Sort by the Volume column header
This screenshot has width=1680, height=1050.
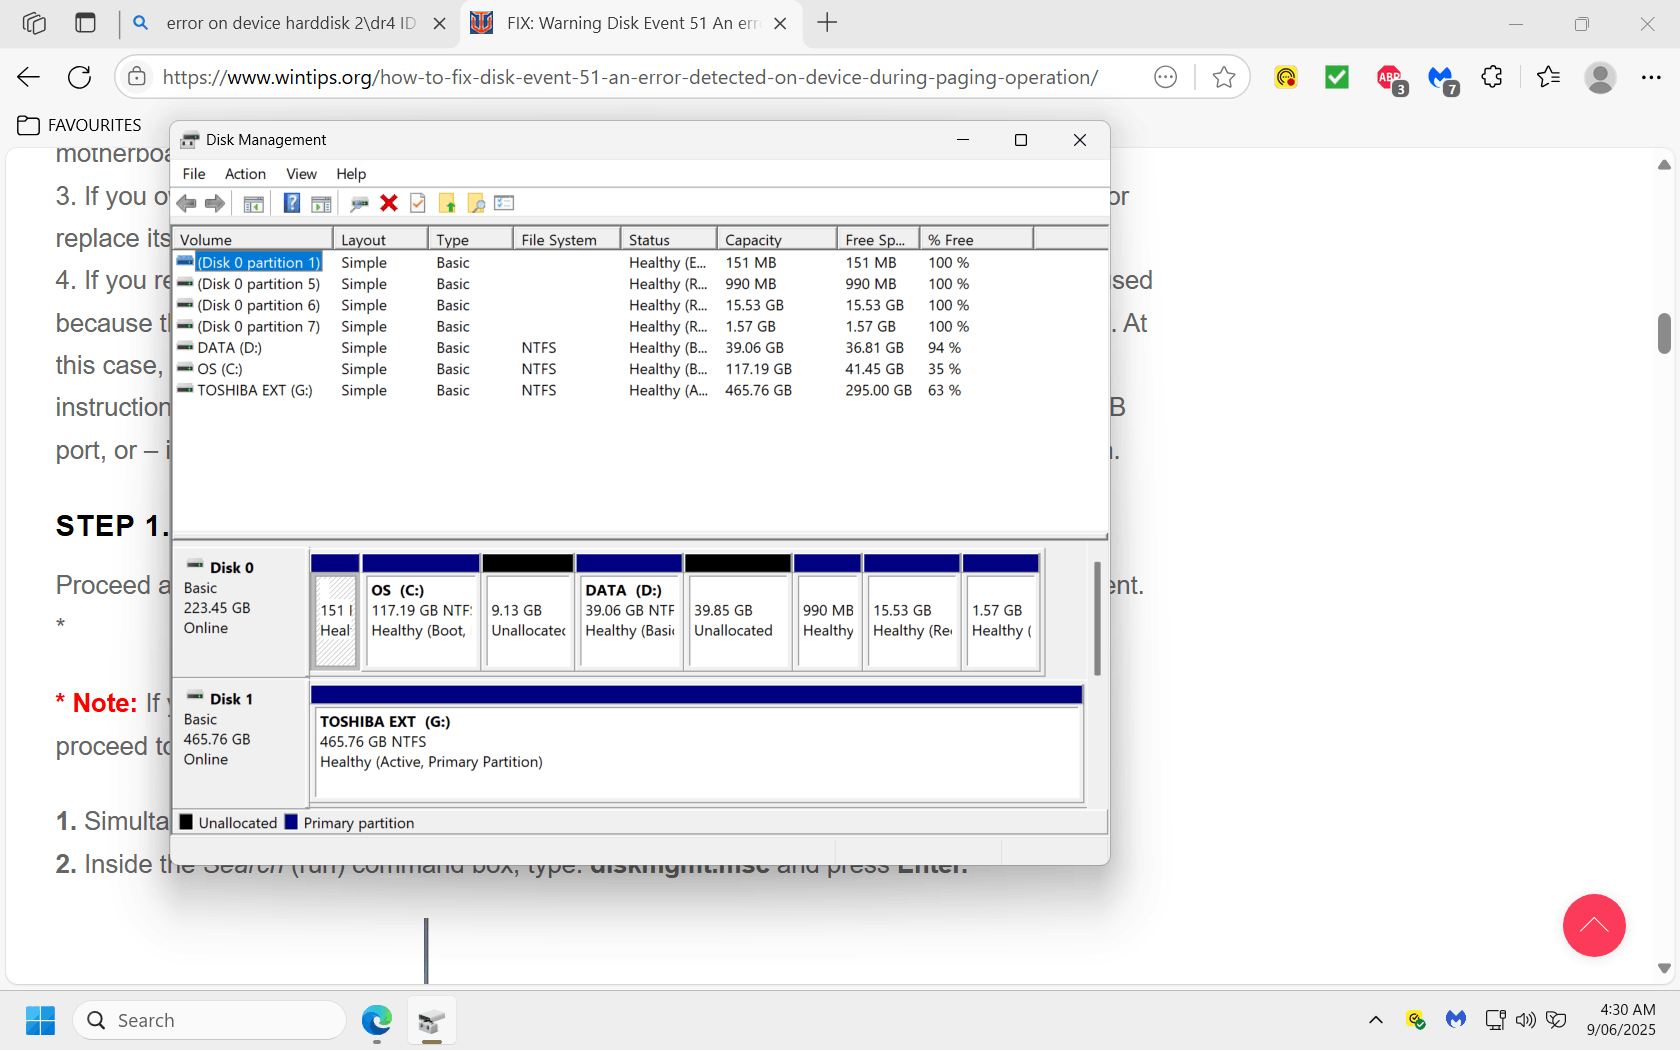pyautogui.click(x=253, y=240)
